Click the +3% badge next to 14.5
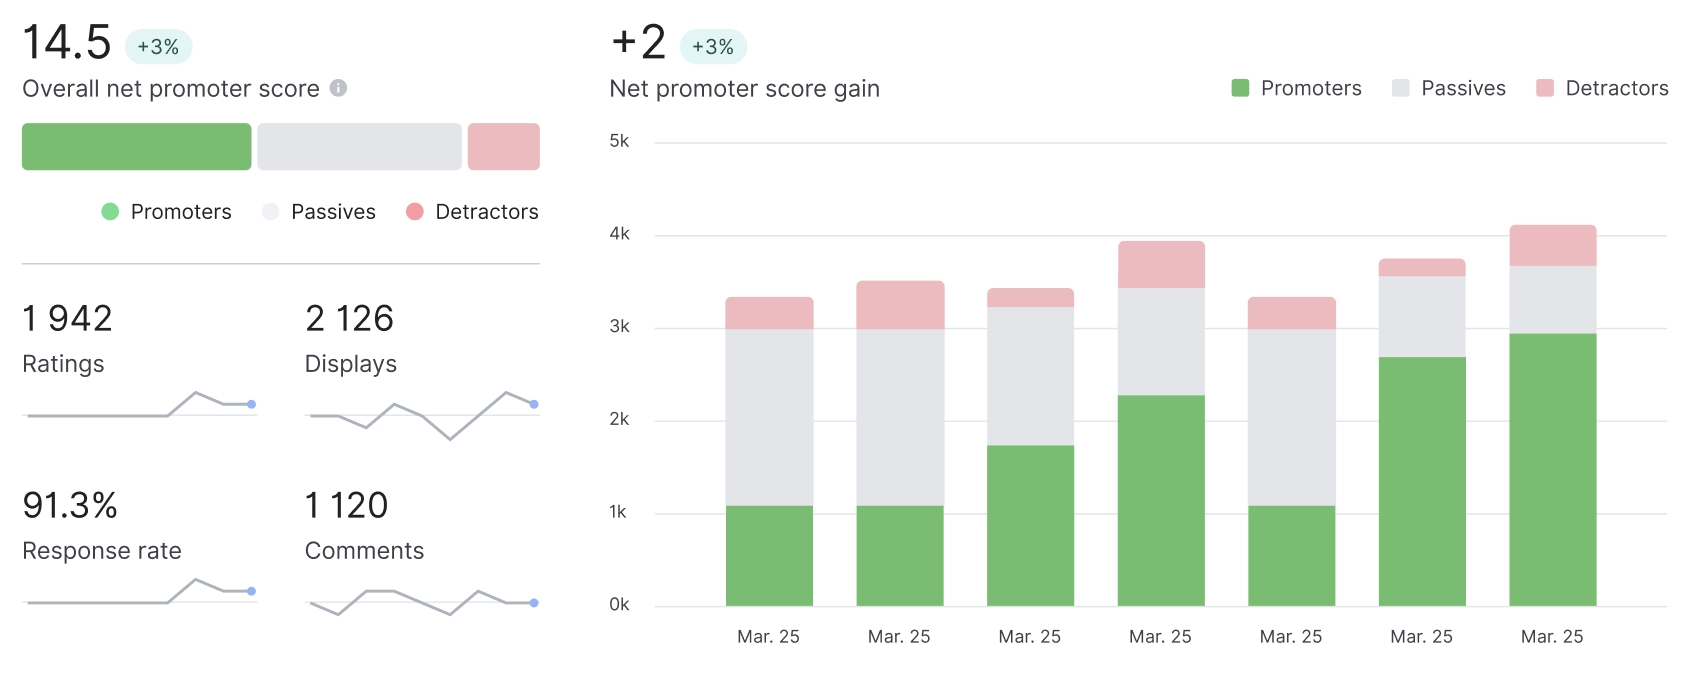This screenshot has width=1692, height=694. pyautogui.click(x=158, y=46)
